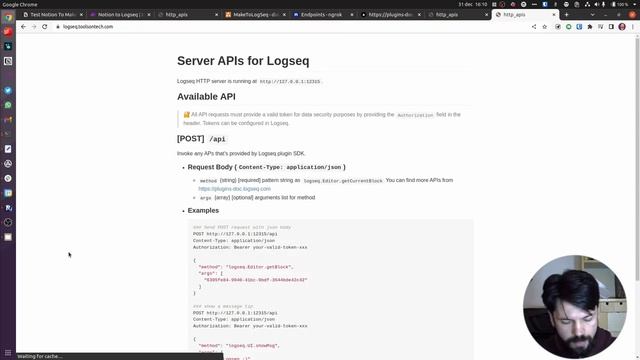
Task: Select the active http_apis tab
Action: pos(524,14)
